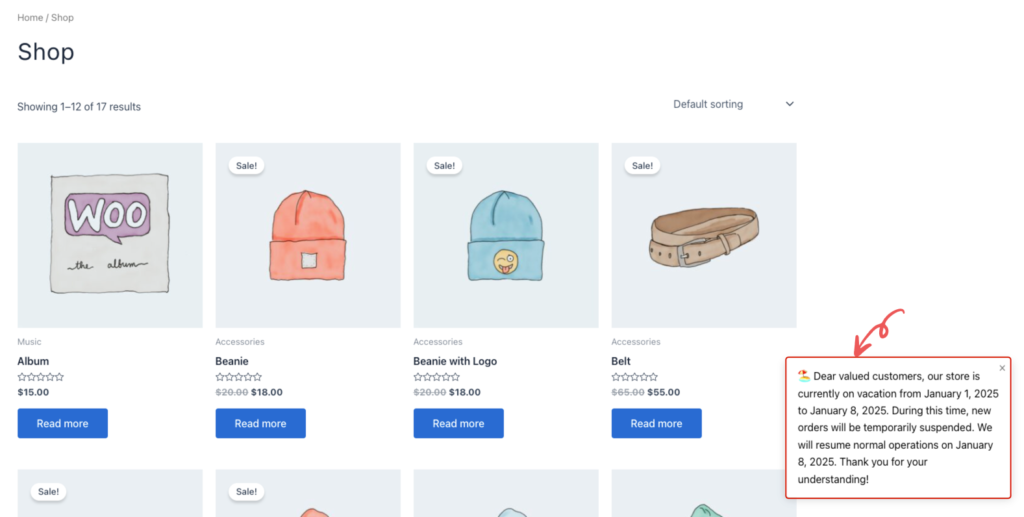Open the Woo album product image
1024x517 pixels.
coord(110,236)
